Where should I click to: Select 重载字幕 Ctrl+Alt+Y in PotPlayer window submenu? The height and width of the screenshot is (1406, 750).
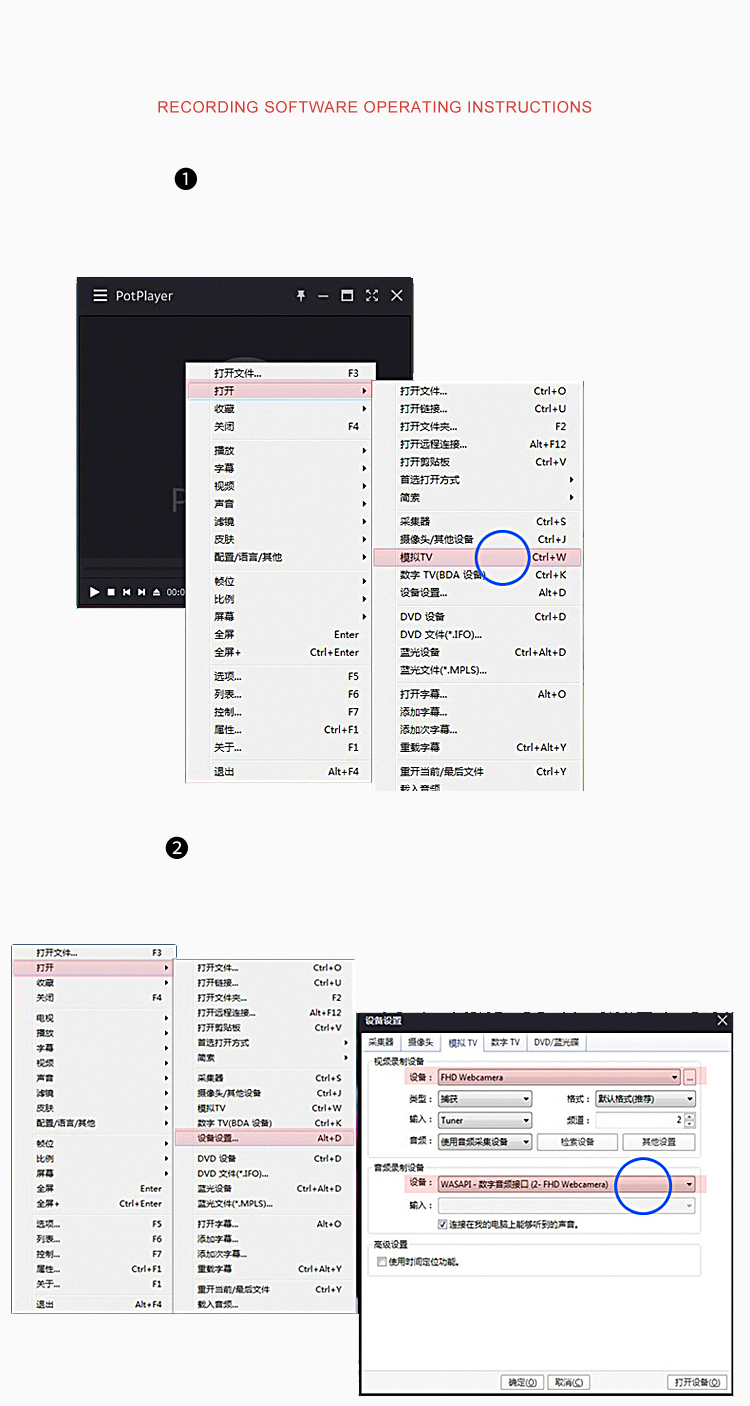[x=477, y=747]
